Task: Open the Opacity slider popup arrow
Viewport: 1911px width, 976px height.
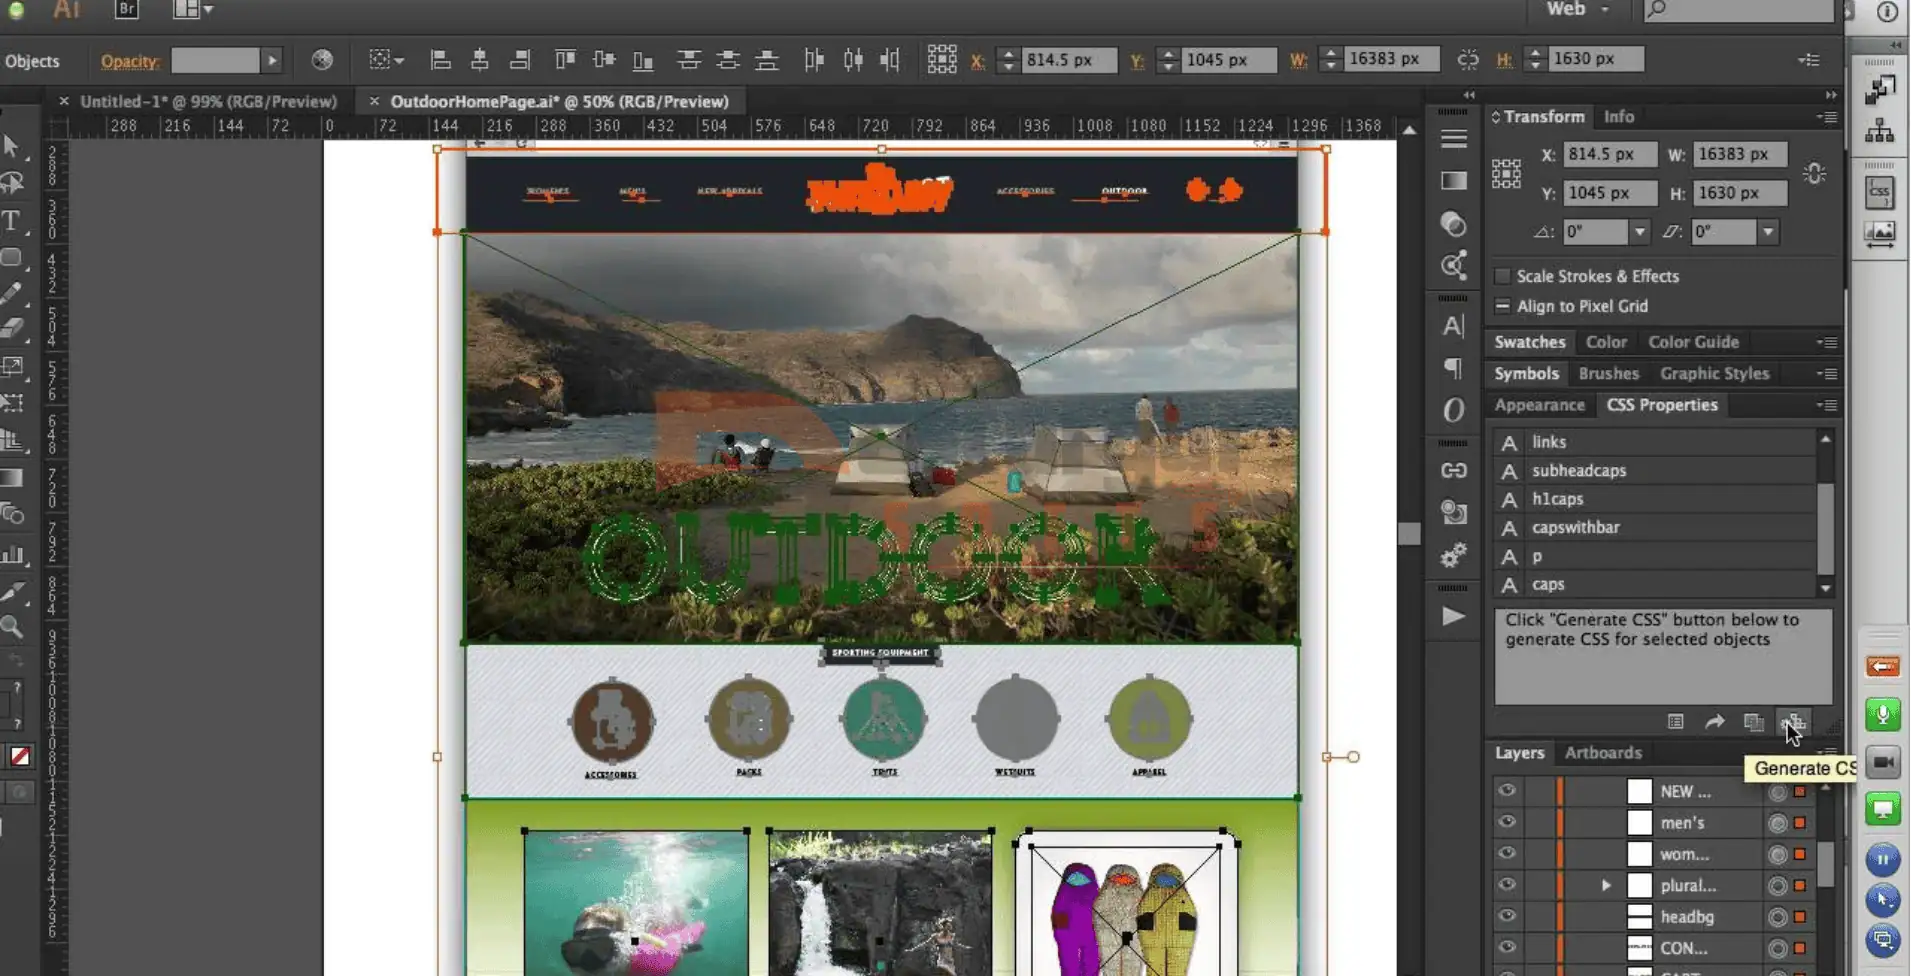Action: 272,60
